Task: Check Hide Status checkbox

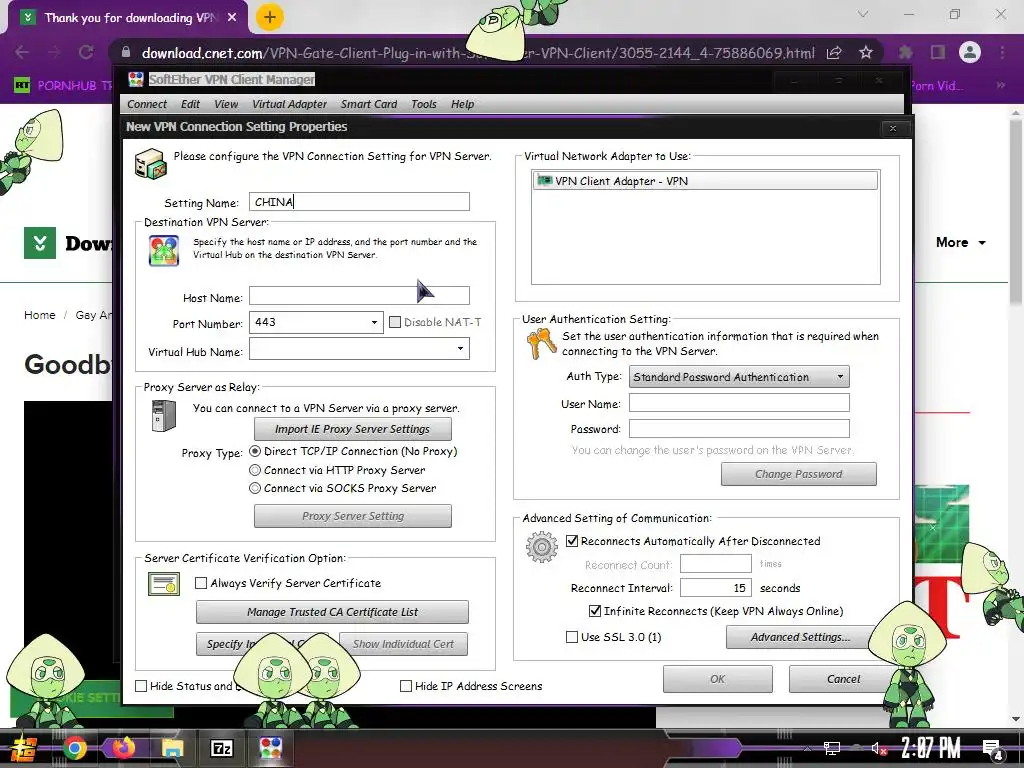Action: pos(141,686)
